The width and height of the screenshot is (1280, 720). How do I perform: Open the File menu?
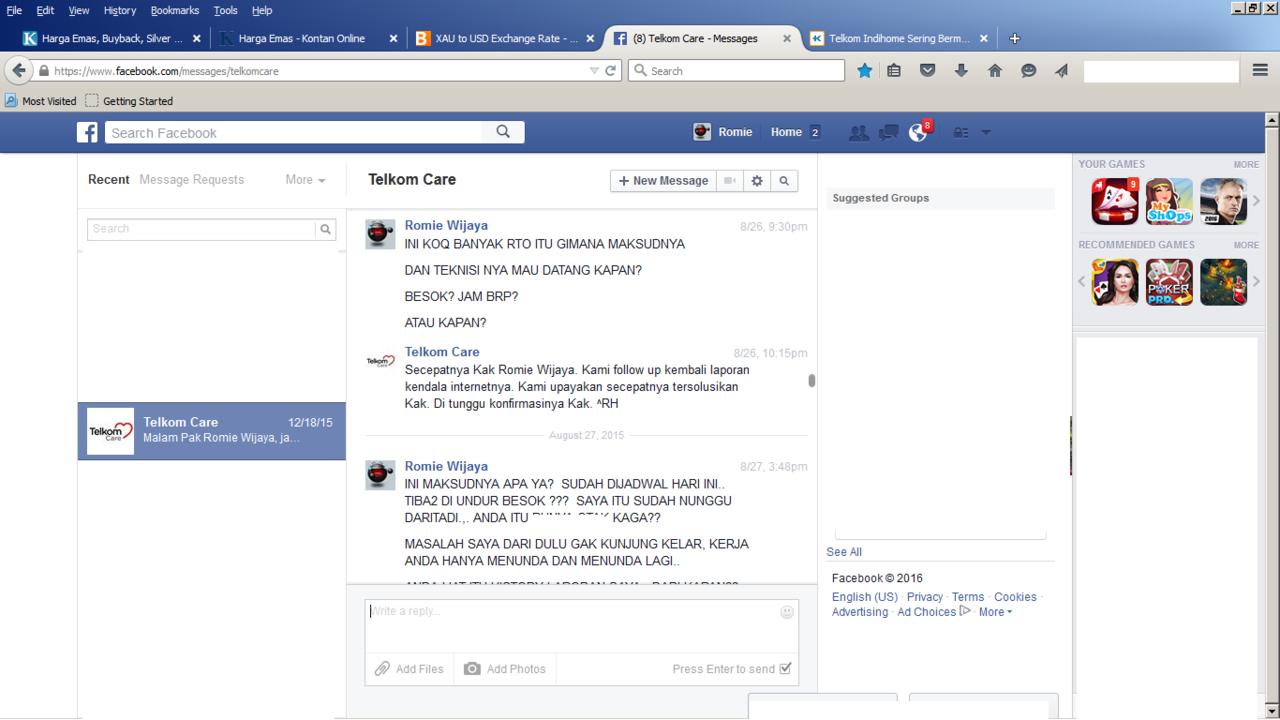[14, 10]
